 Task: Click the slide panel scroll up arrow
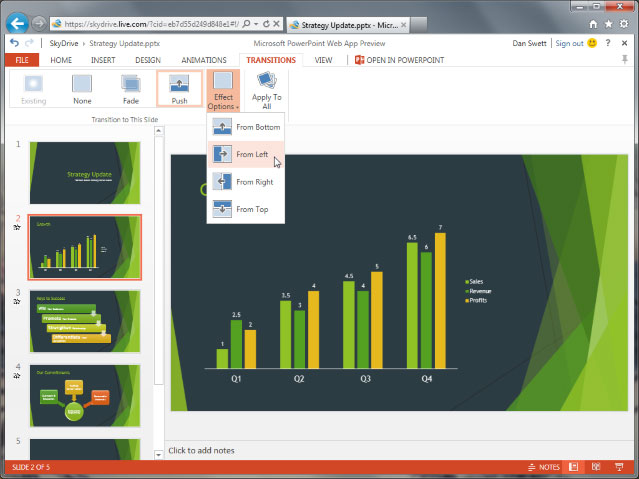[159, 131]
